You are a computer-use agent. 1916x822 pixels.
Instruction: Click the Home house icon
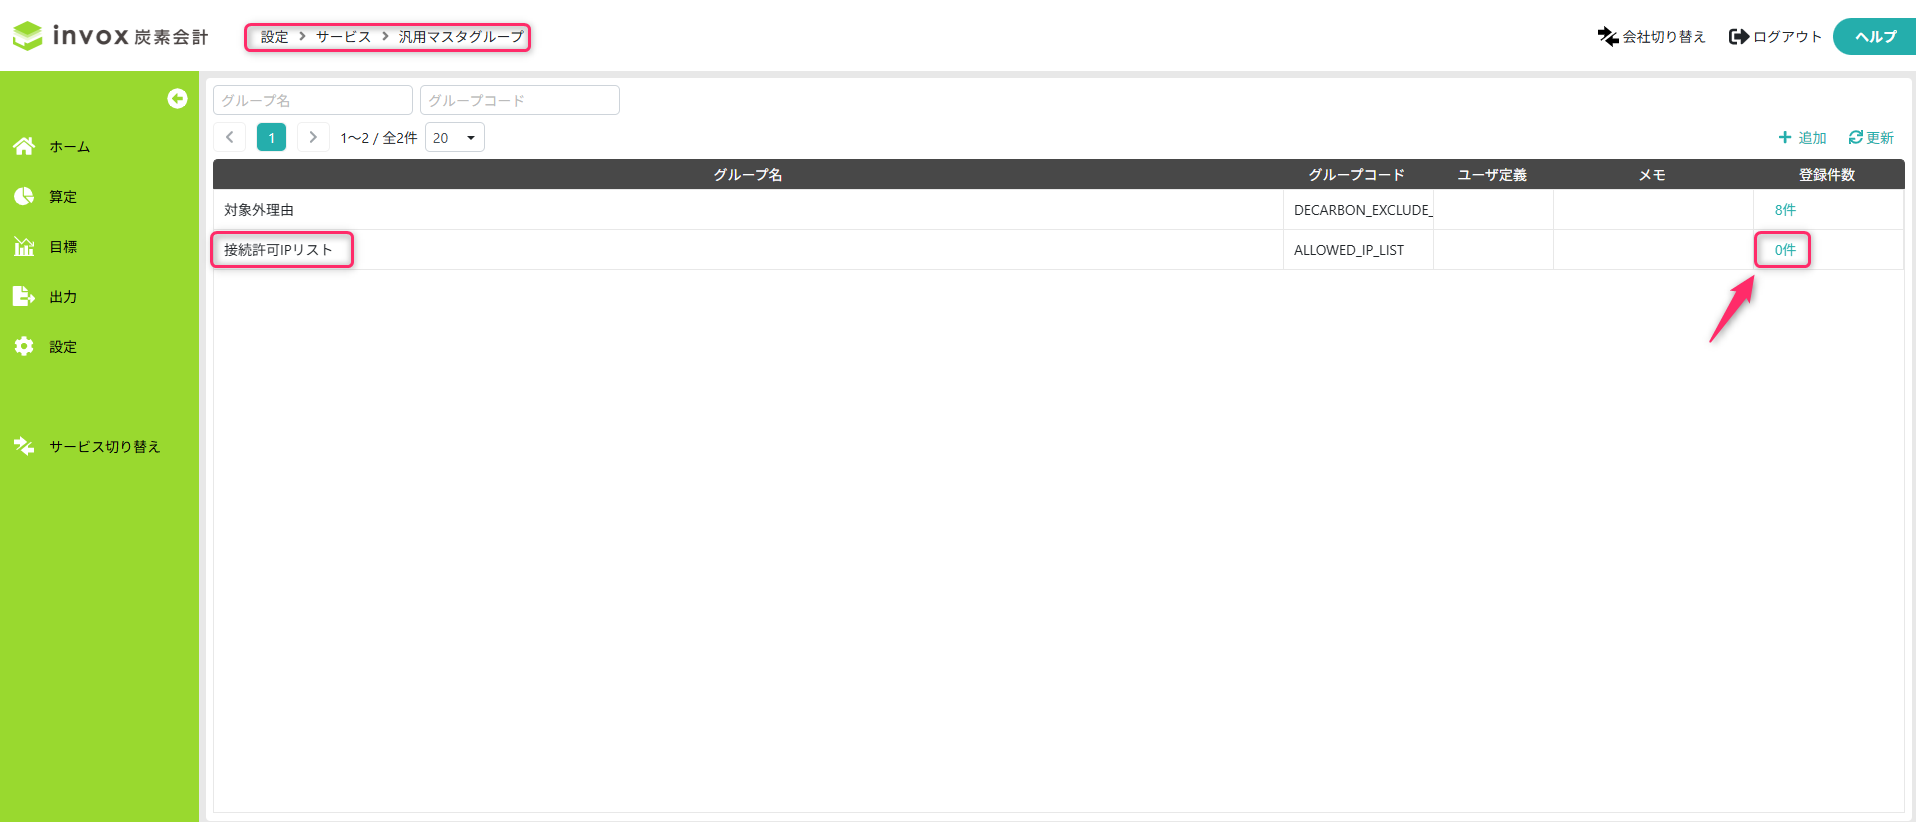(x=24, y=146)
